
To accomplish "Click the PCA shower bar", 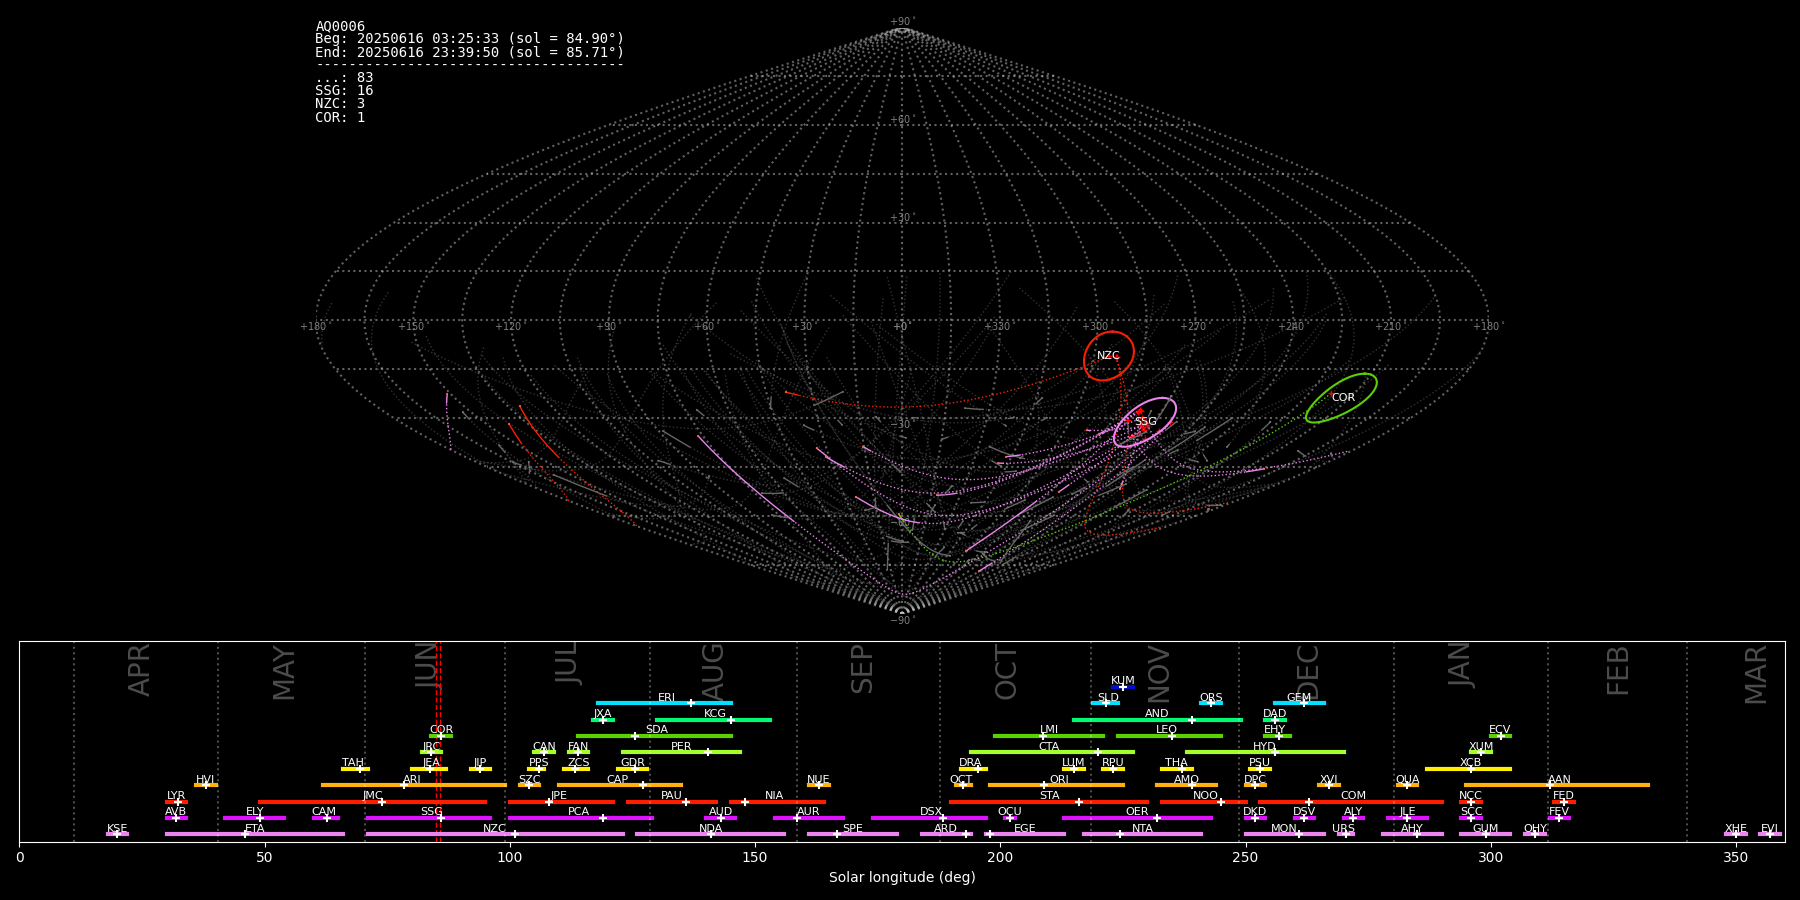I will (x=580, y=818).
